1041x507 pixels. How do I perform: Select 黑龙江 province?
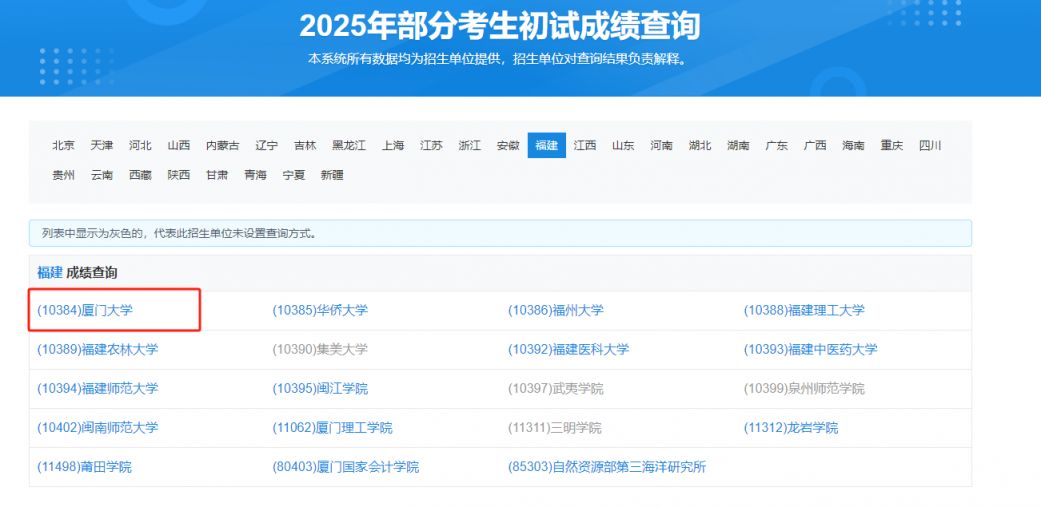(x=349, y=145)
